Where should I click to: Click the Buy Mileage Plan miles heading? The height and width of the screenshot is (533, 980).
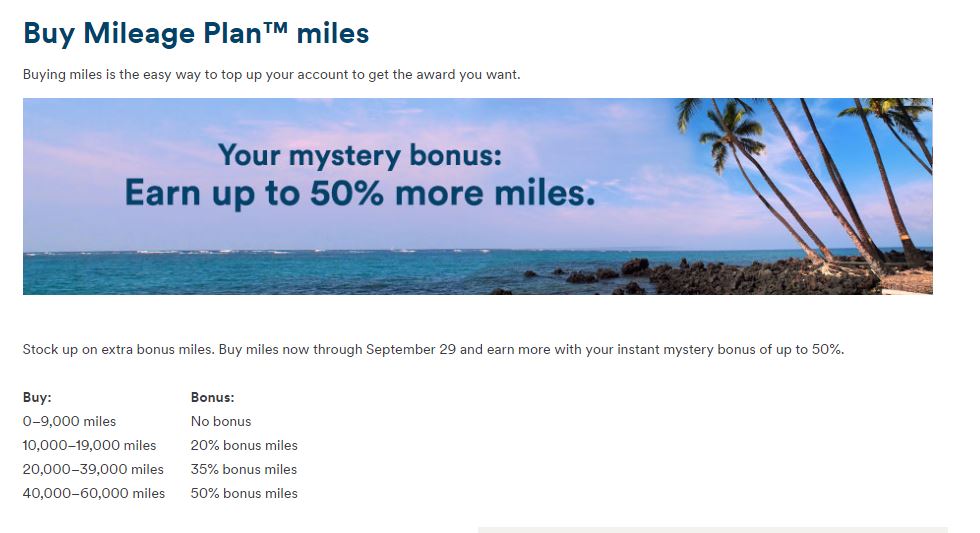196,33
